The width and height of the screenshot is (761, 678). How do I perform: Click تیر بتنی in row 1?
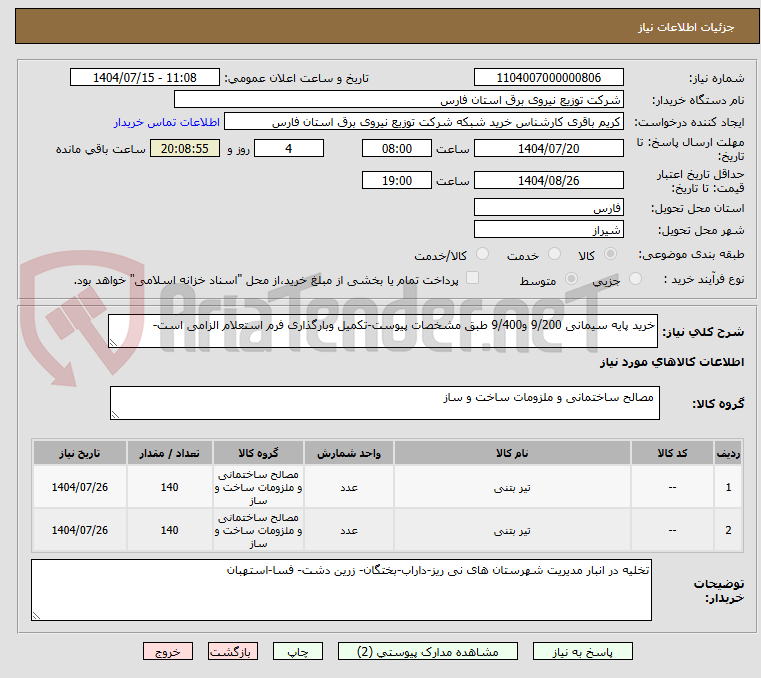coord(512,488)
